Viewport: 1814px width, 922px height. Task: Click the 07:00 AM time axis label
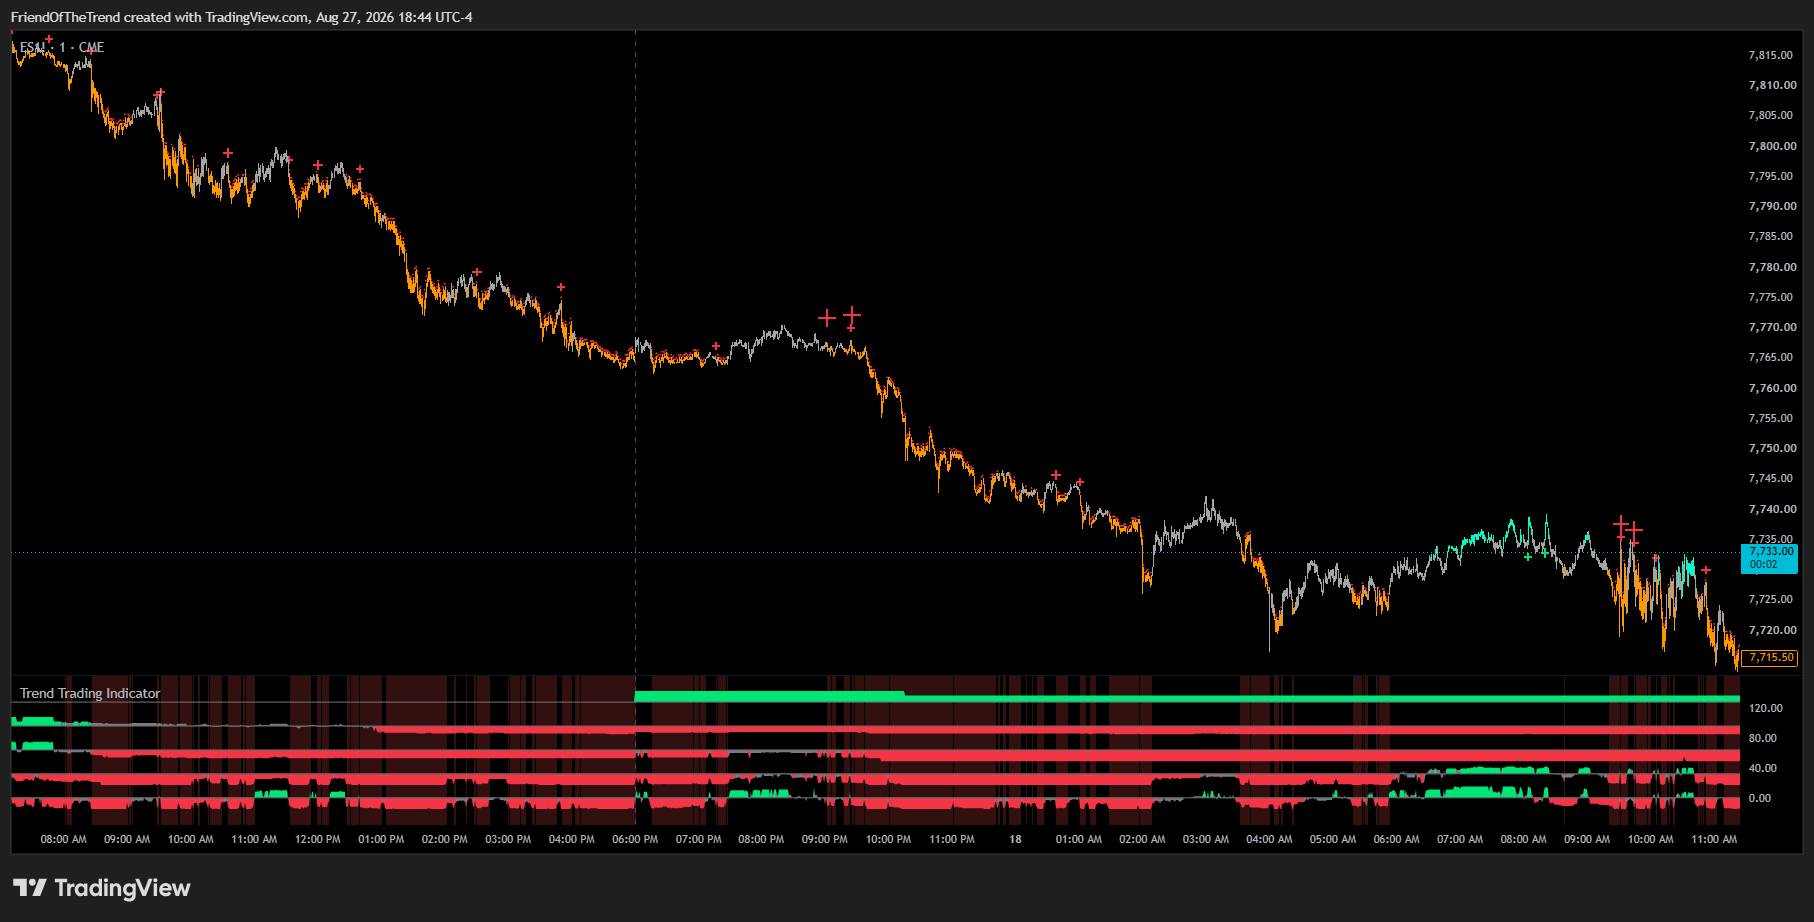(x=1460, y=839)
